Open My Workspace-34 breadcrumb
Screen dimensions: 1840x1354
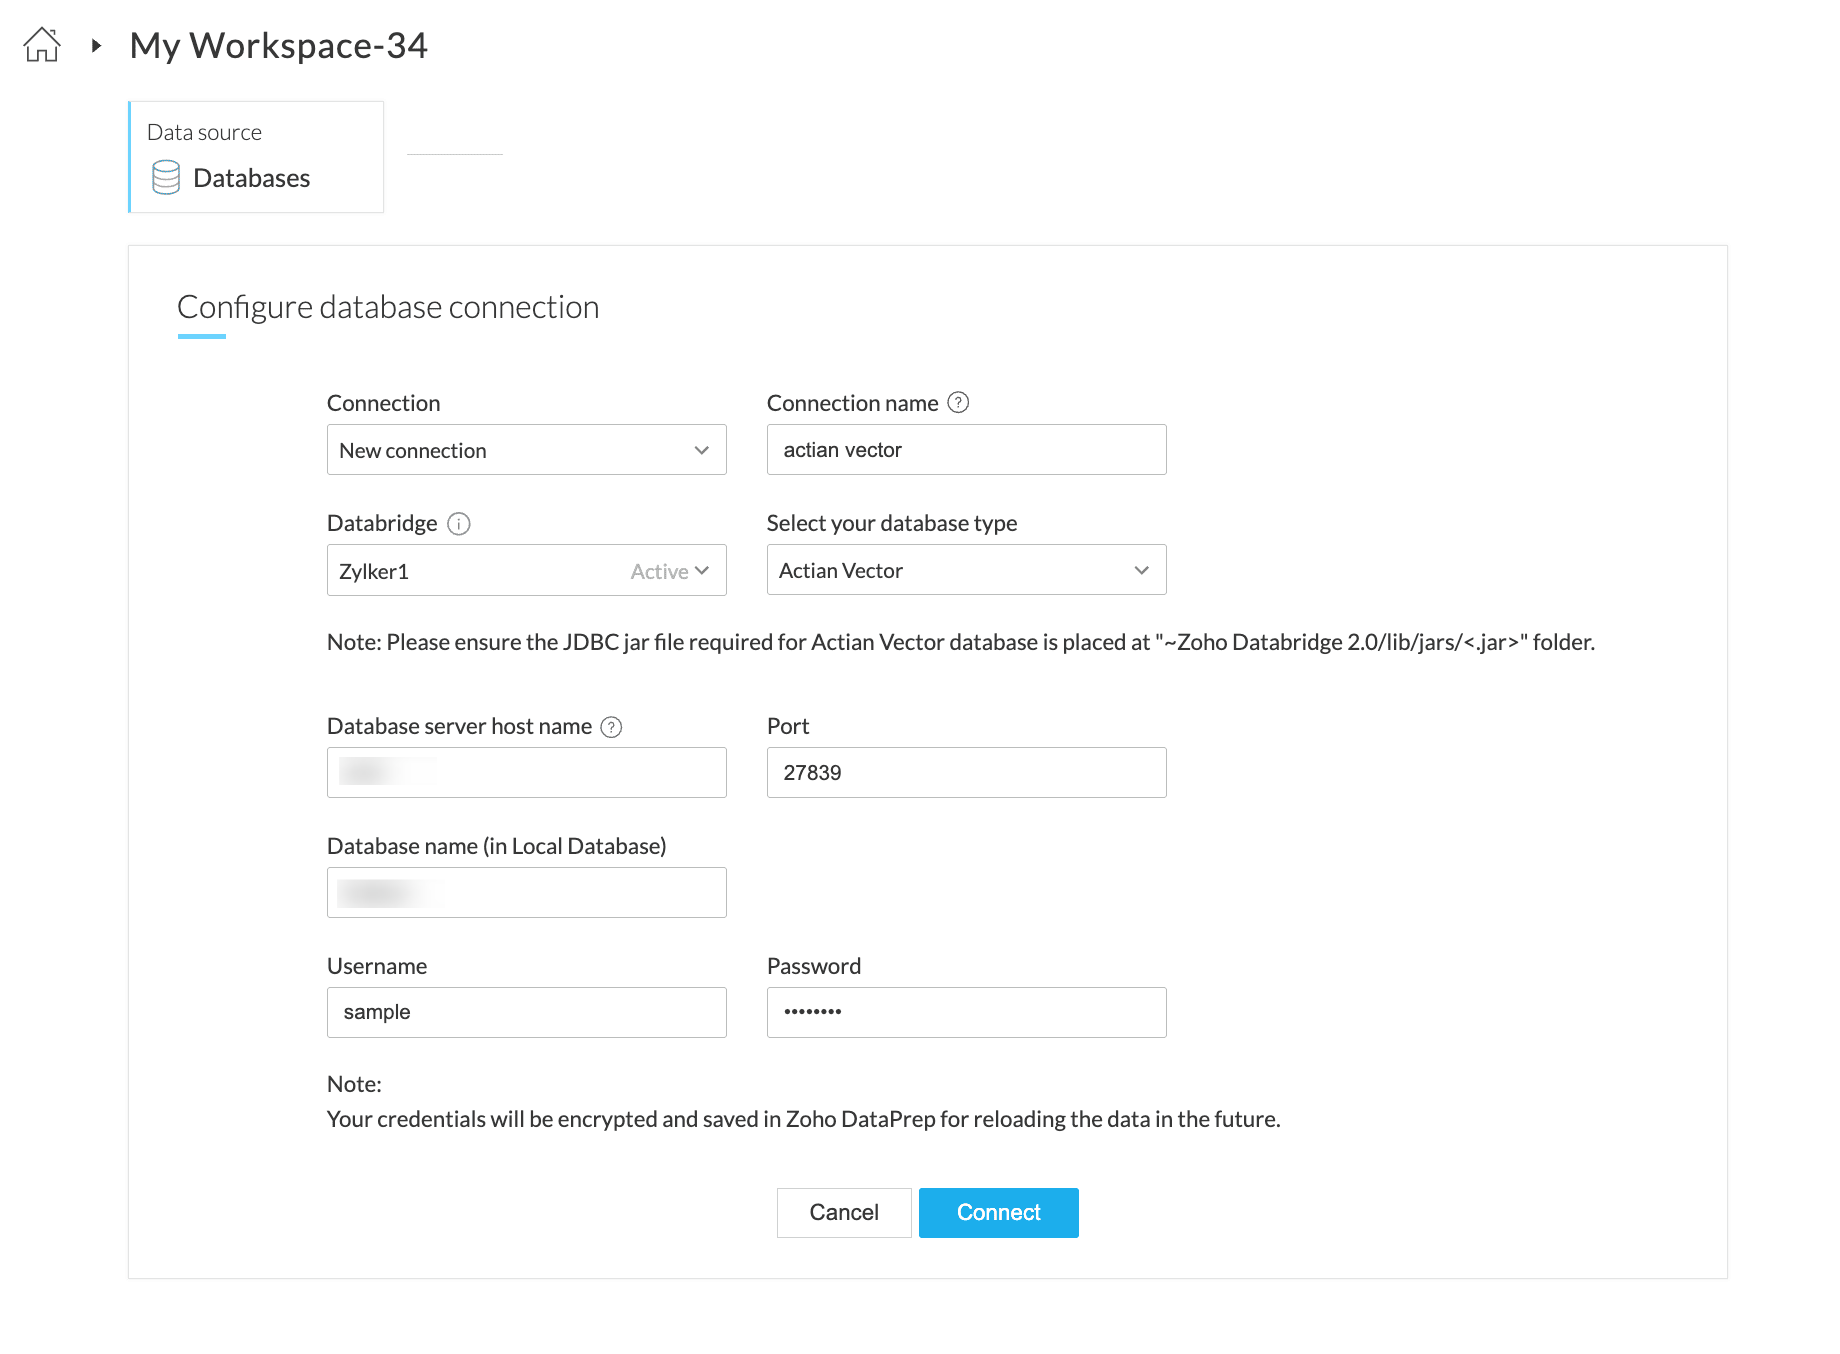tap(278, 45)
